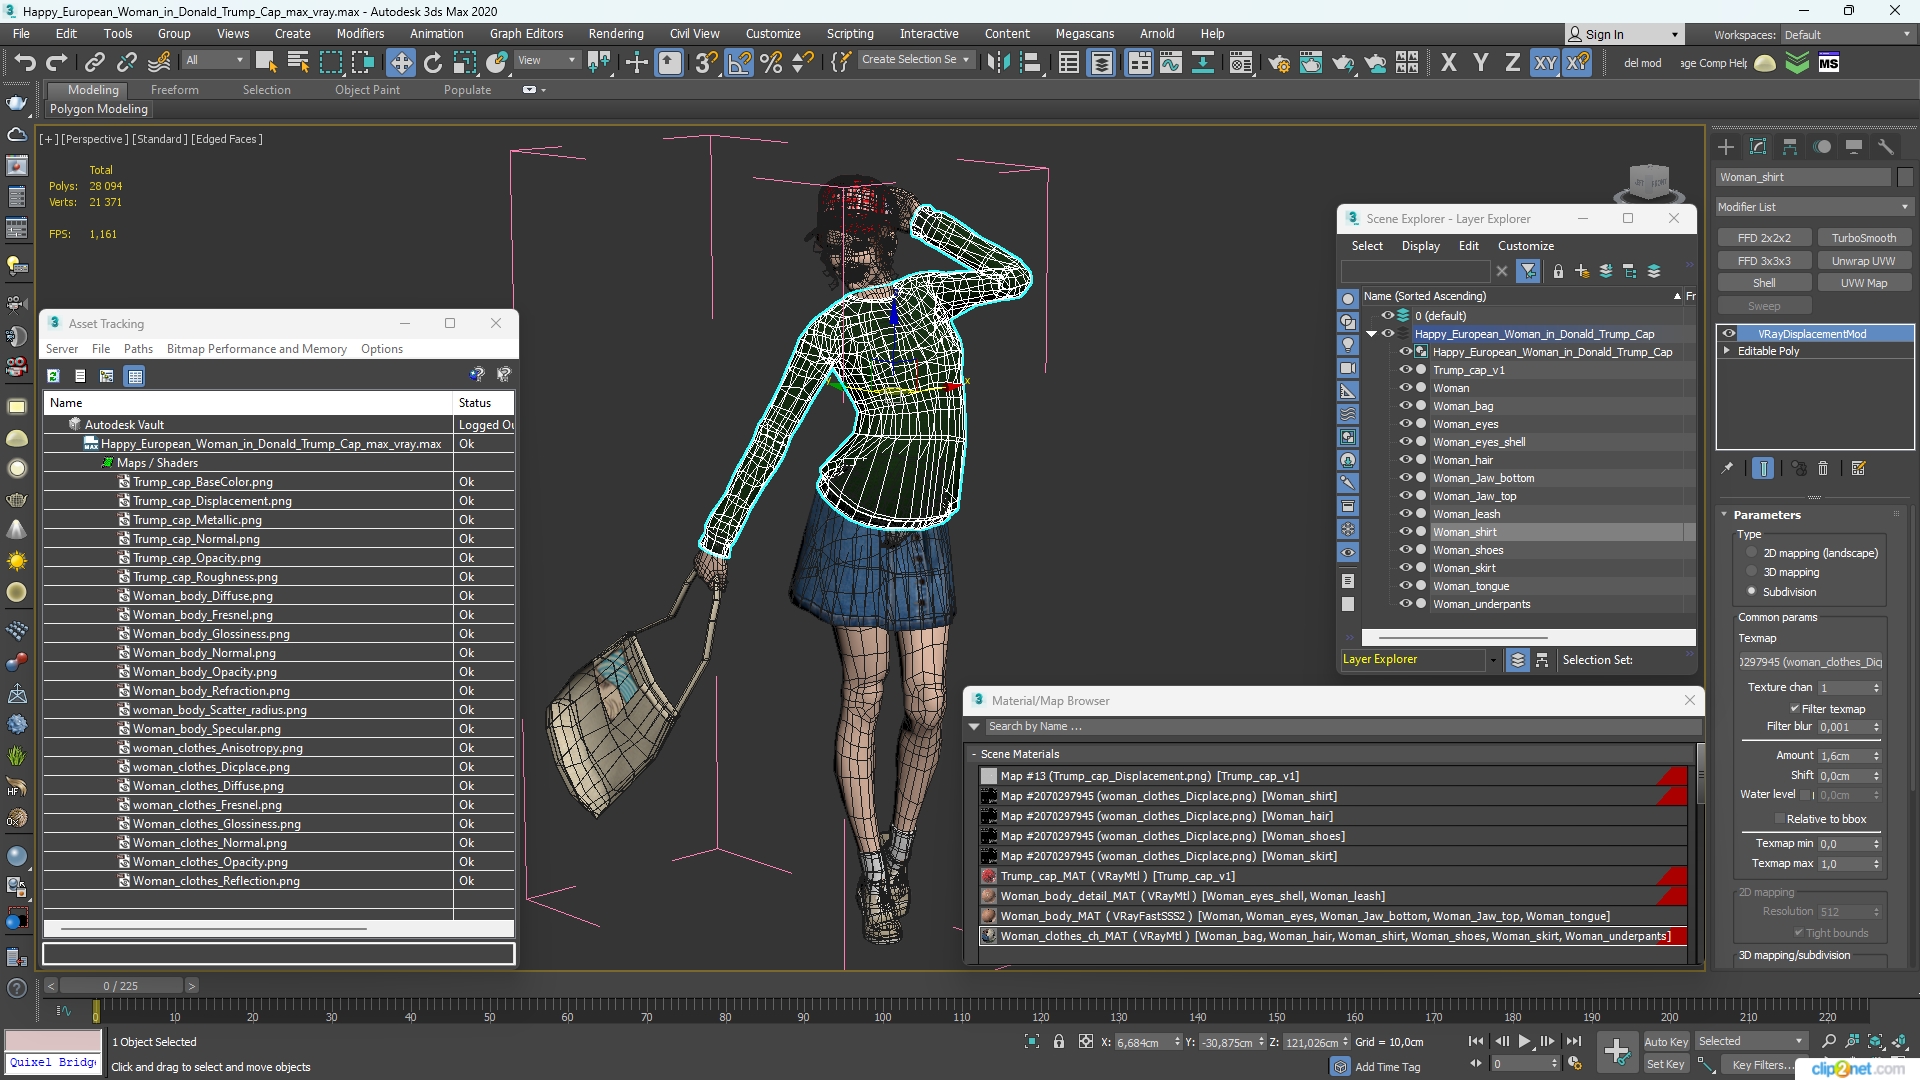The width and height of the screenshot is (1920, 1080).
Task: Uncheck the Filter texmap checkbox
Action: (1795, 709)
